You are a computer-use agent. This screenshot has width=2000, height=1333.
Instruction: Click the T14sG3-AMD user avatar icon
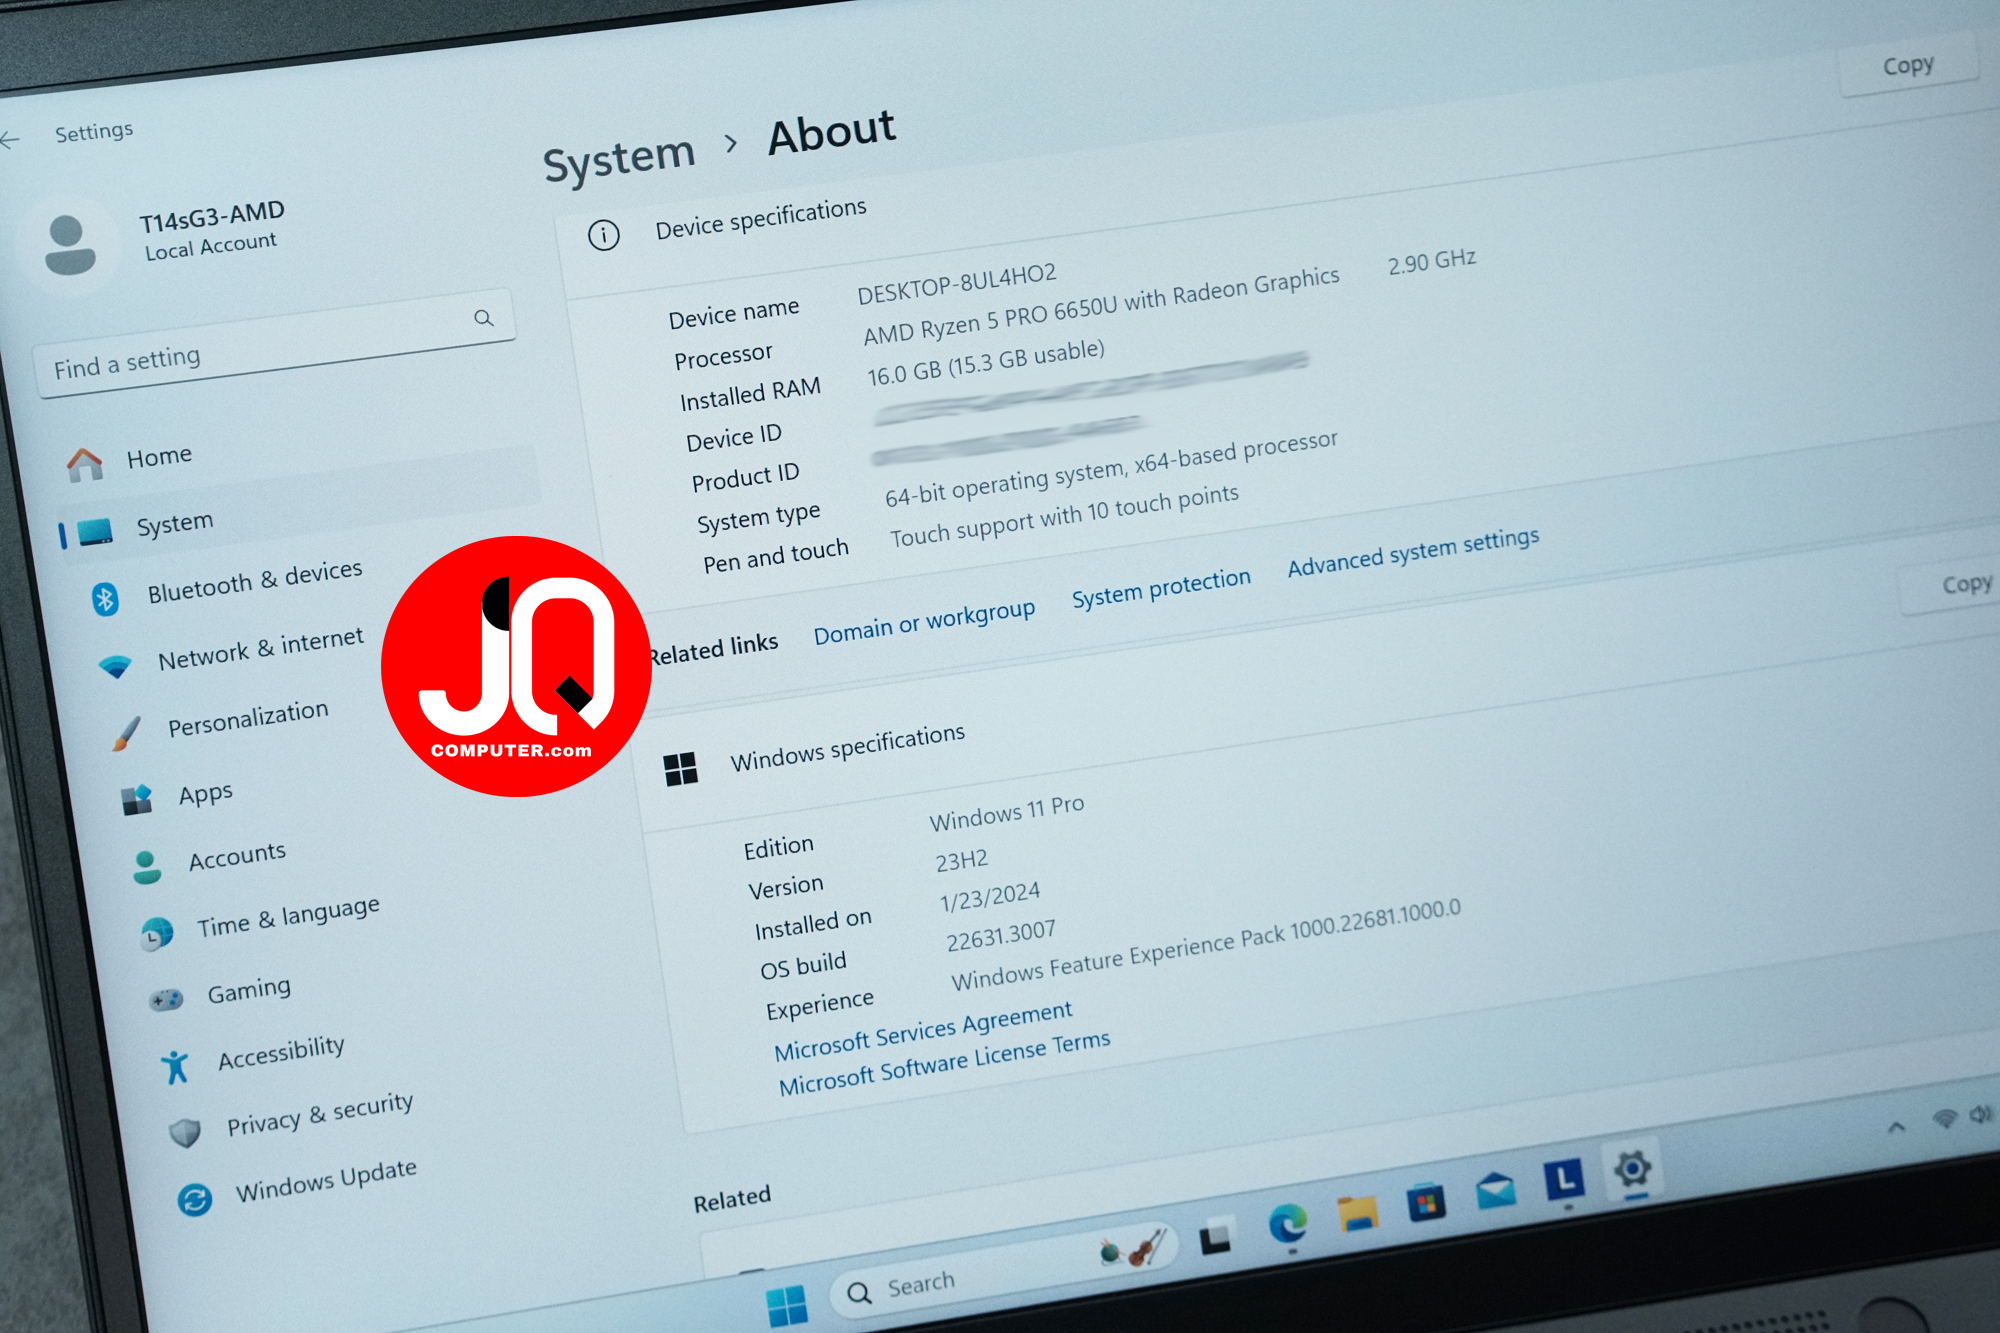pos(70,245)
